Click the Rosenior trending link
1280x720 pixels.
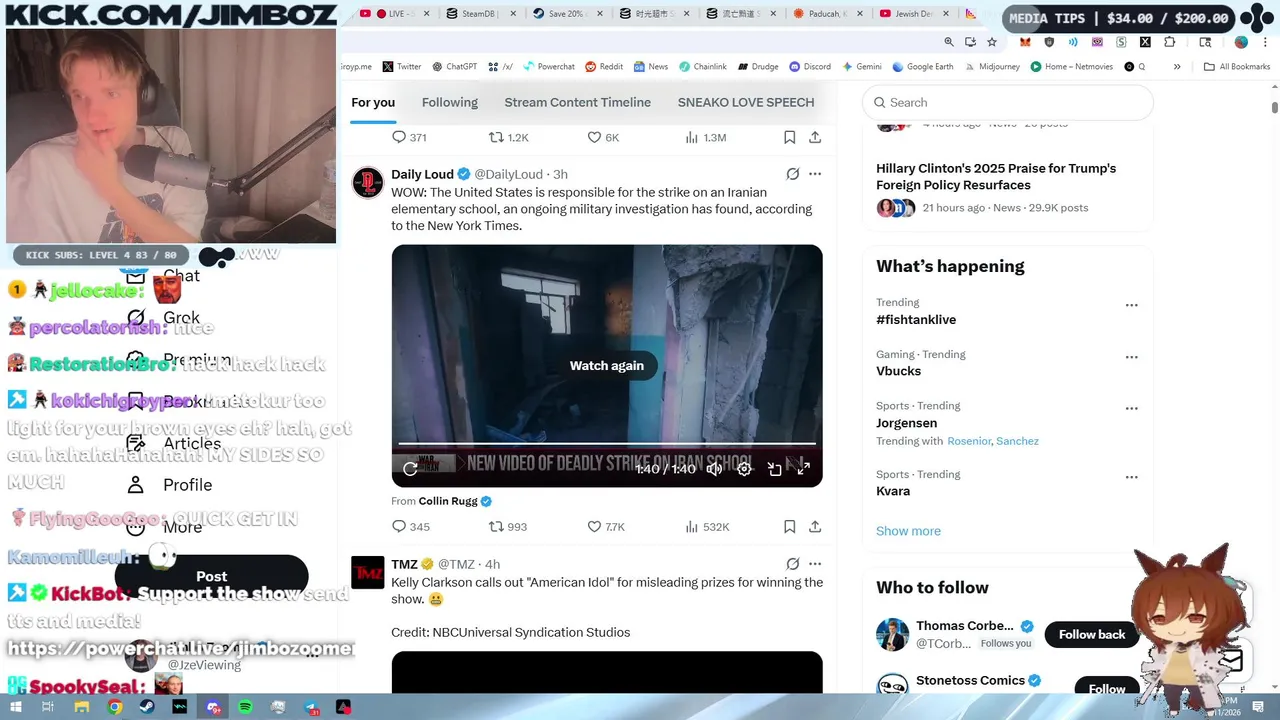coord(969,441)
